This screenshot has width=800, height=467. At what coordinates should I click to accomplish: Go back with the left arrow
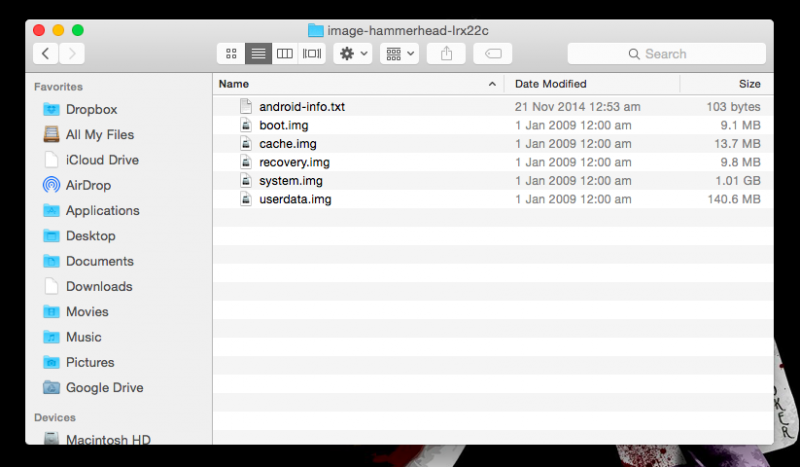tap(46, 53)
